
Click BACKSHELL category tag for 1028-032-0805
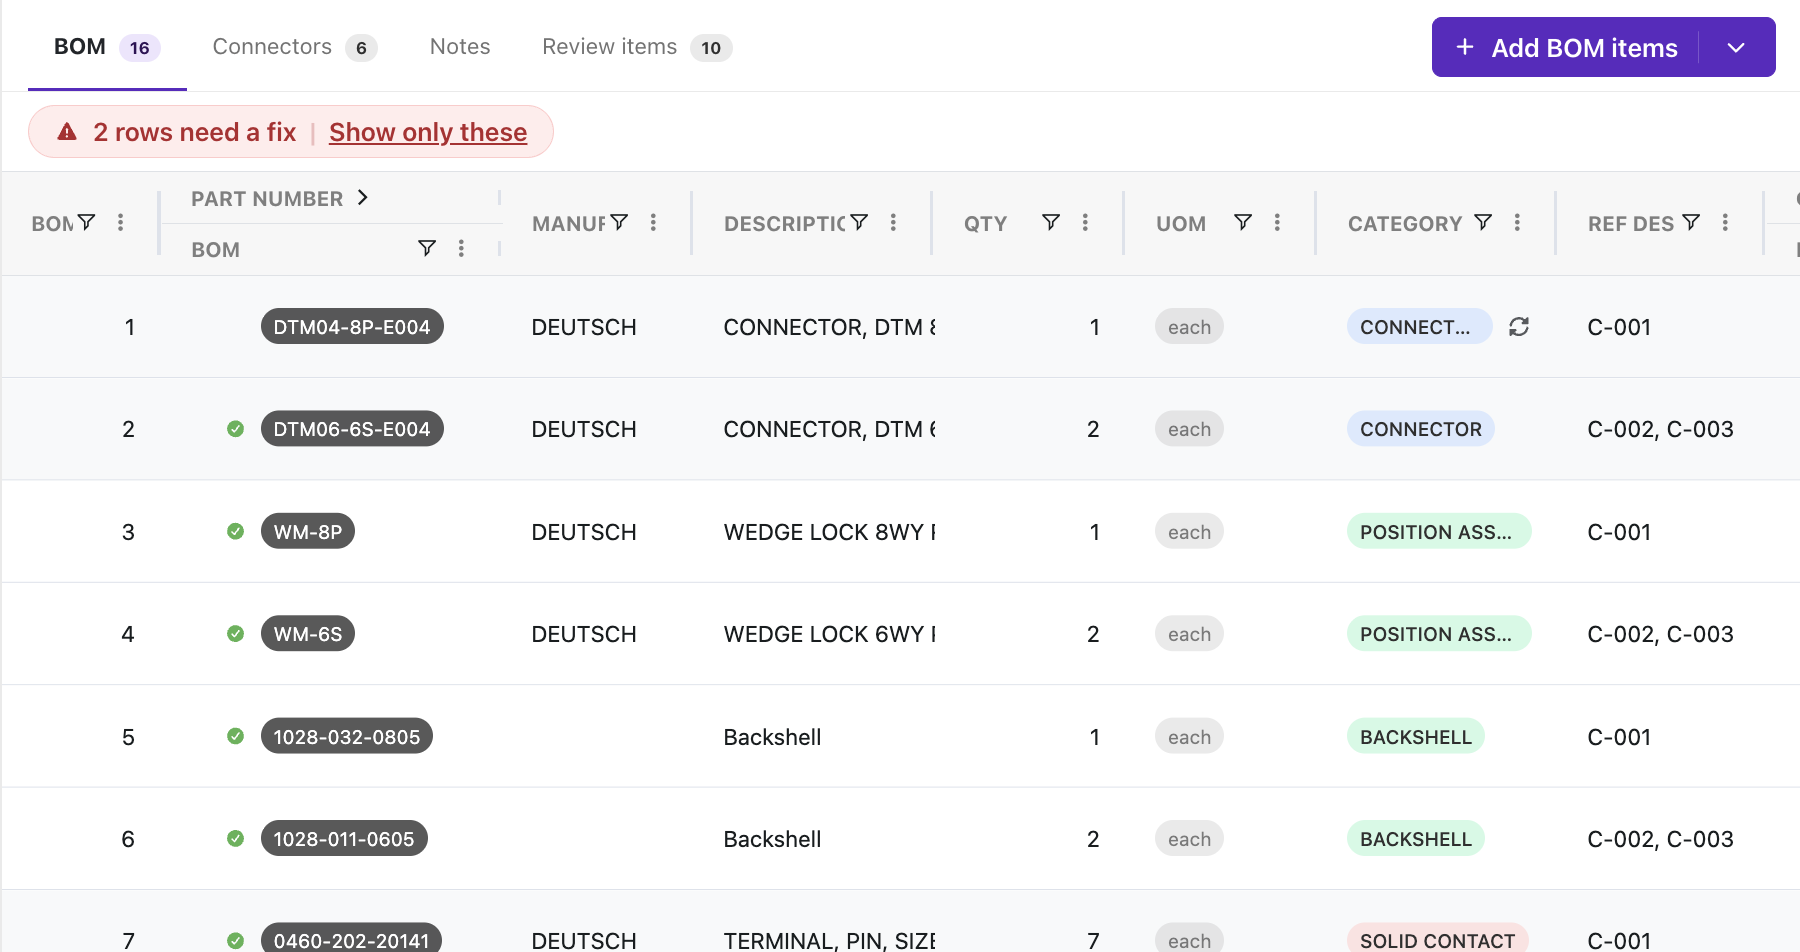(x=1416, y=737)
